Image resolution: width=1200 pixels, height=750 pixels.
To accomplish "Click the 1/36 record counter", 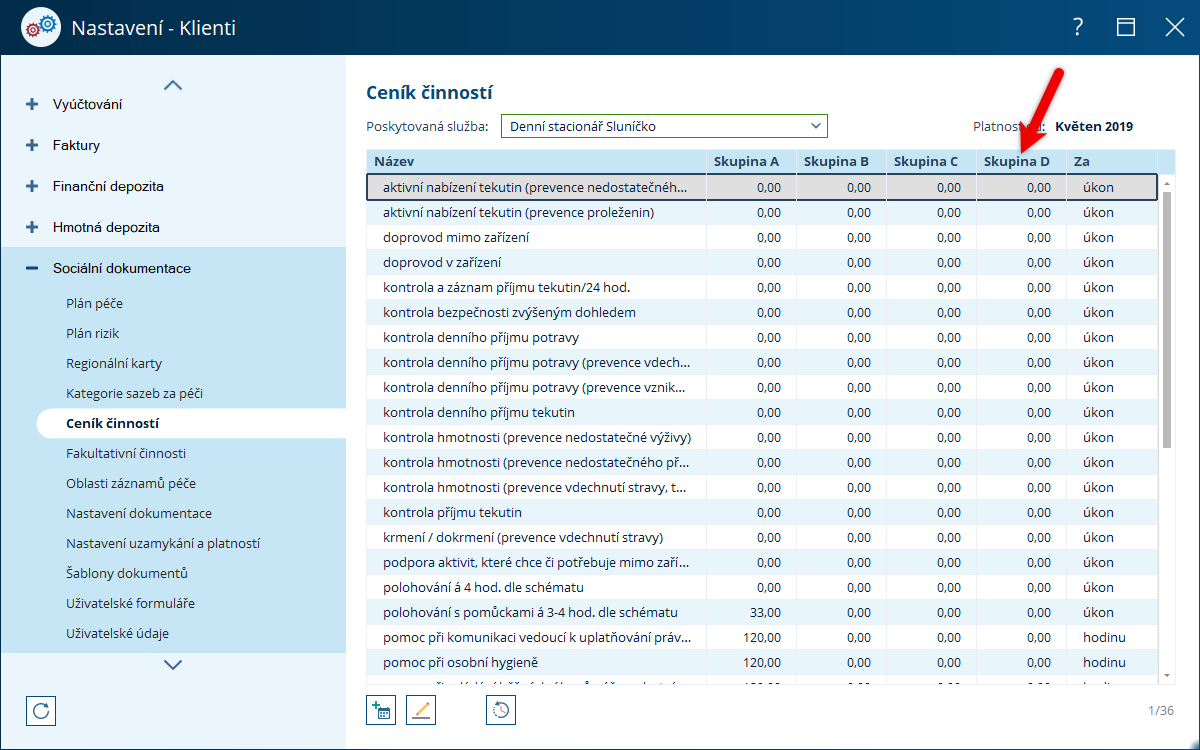I will point(1160,710).
